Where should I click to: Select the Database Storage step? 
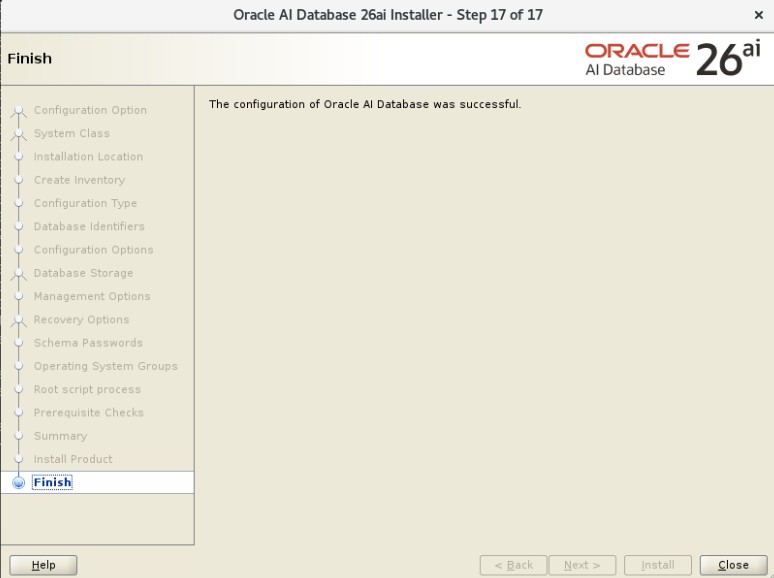coord(83,273)
